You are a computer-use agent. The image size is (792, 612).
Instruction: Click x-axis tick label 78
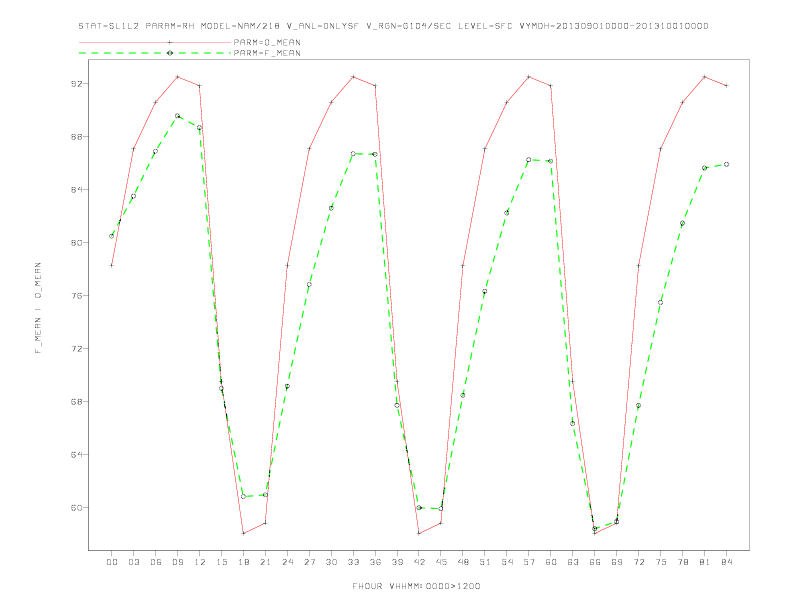(x=683, y=562)
